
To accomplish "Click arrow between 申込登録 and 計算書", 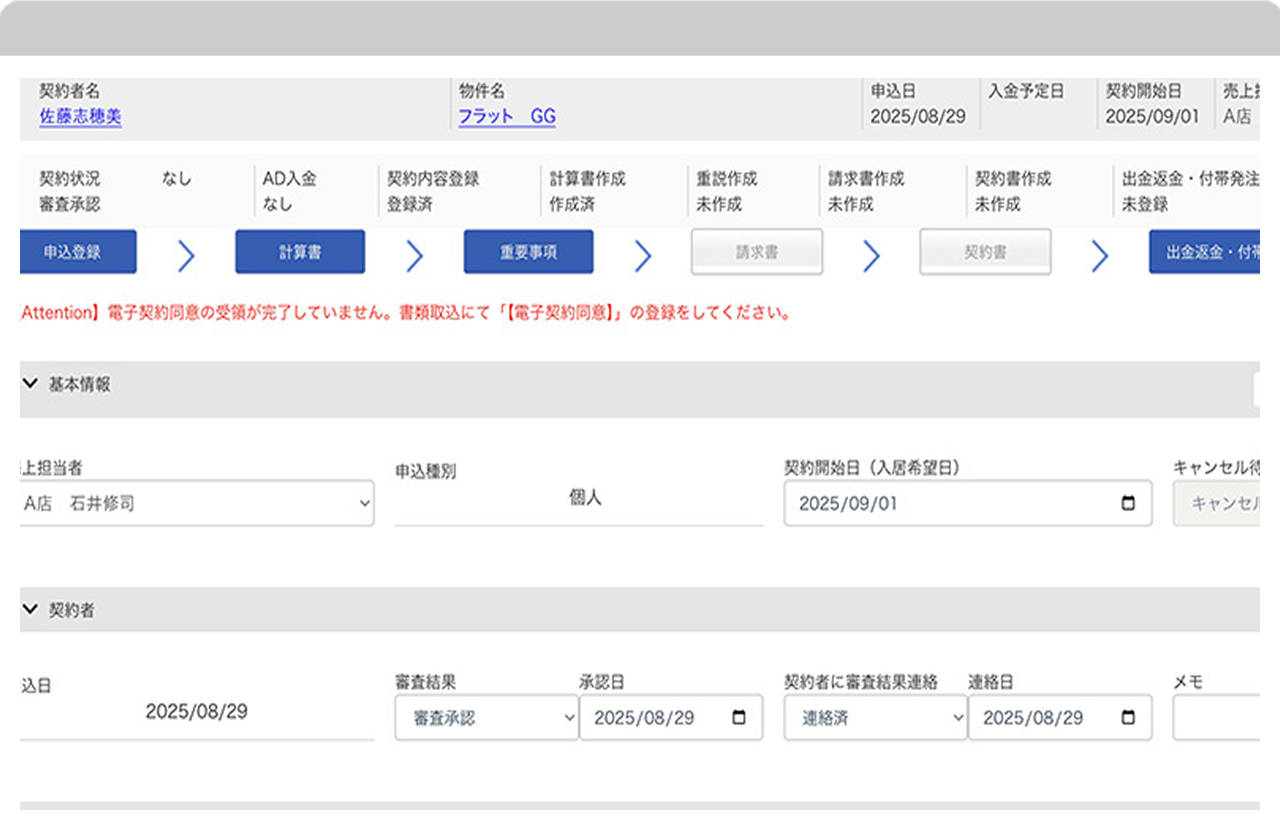I will [186, 256].
